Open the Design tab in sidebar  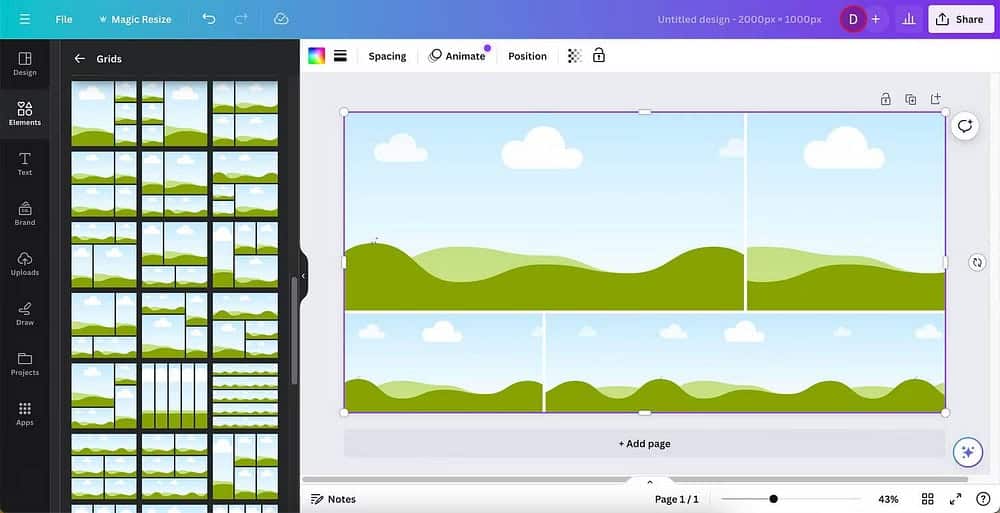click(25, 64)
